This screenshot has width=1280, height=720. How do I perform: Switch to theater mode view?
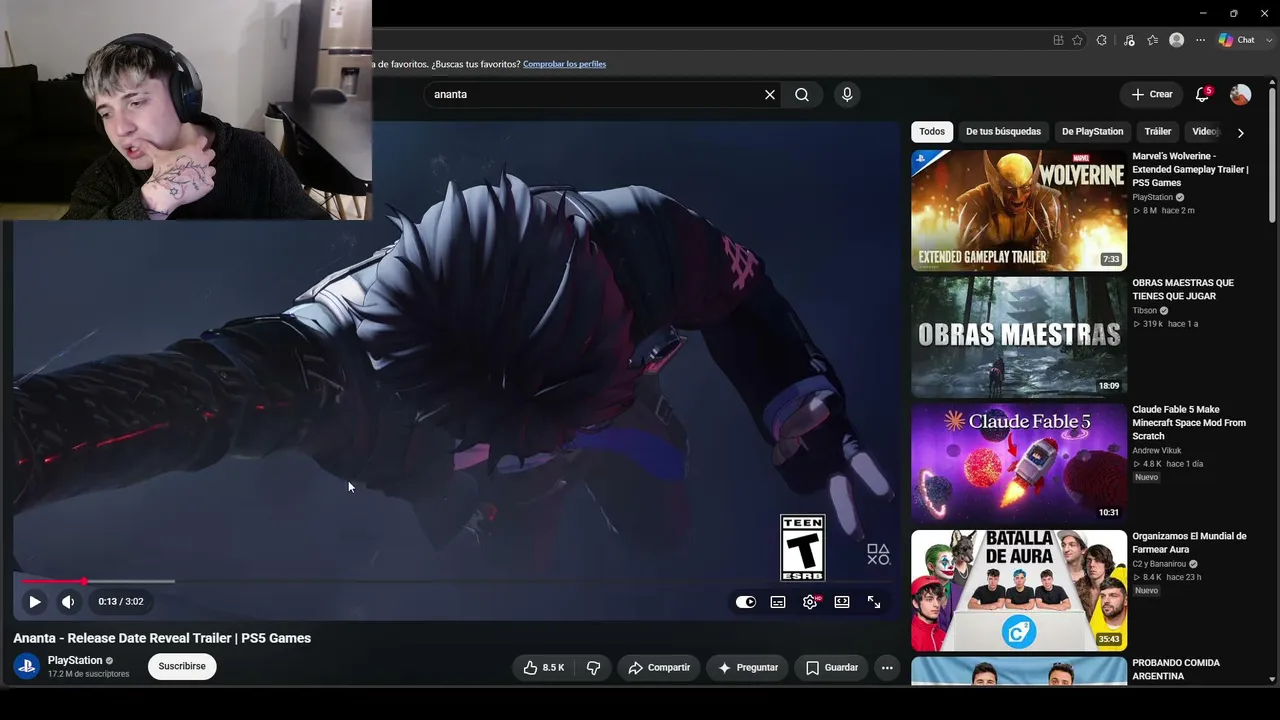[x=842, y=602]
